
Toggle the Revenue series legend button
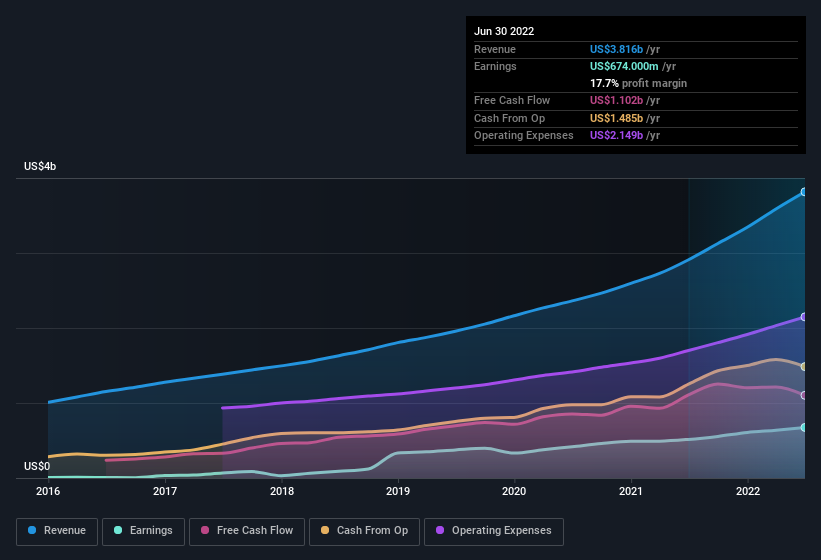pyautogui.click(x=57, y=531)
